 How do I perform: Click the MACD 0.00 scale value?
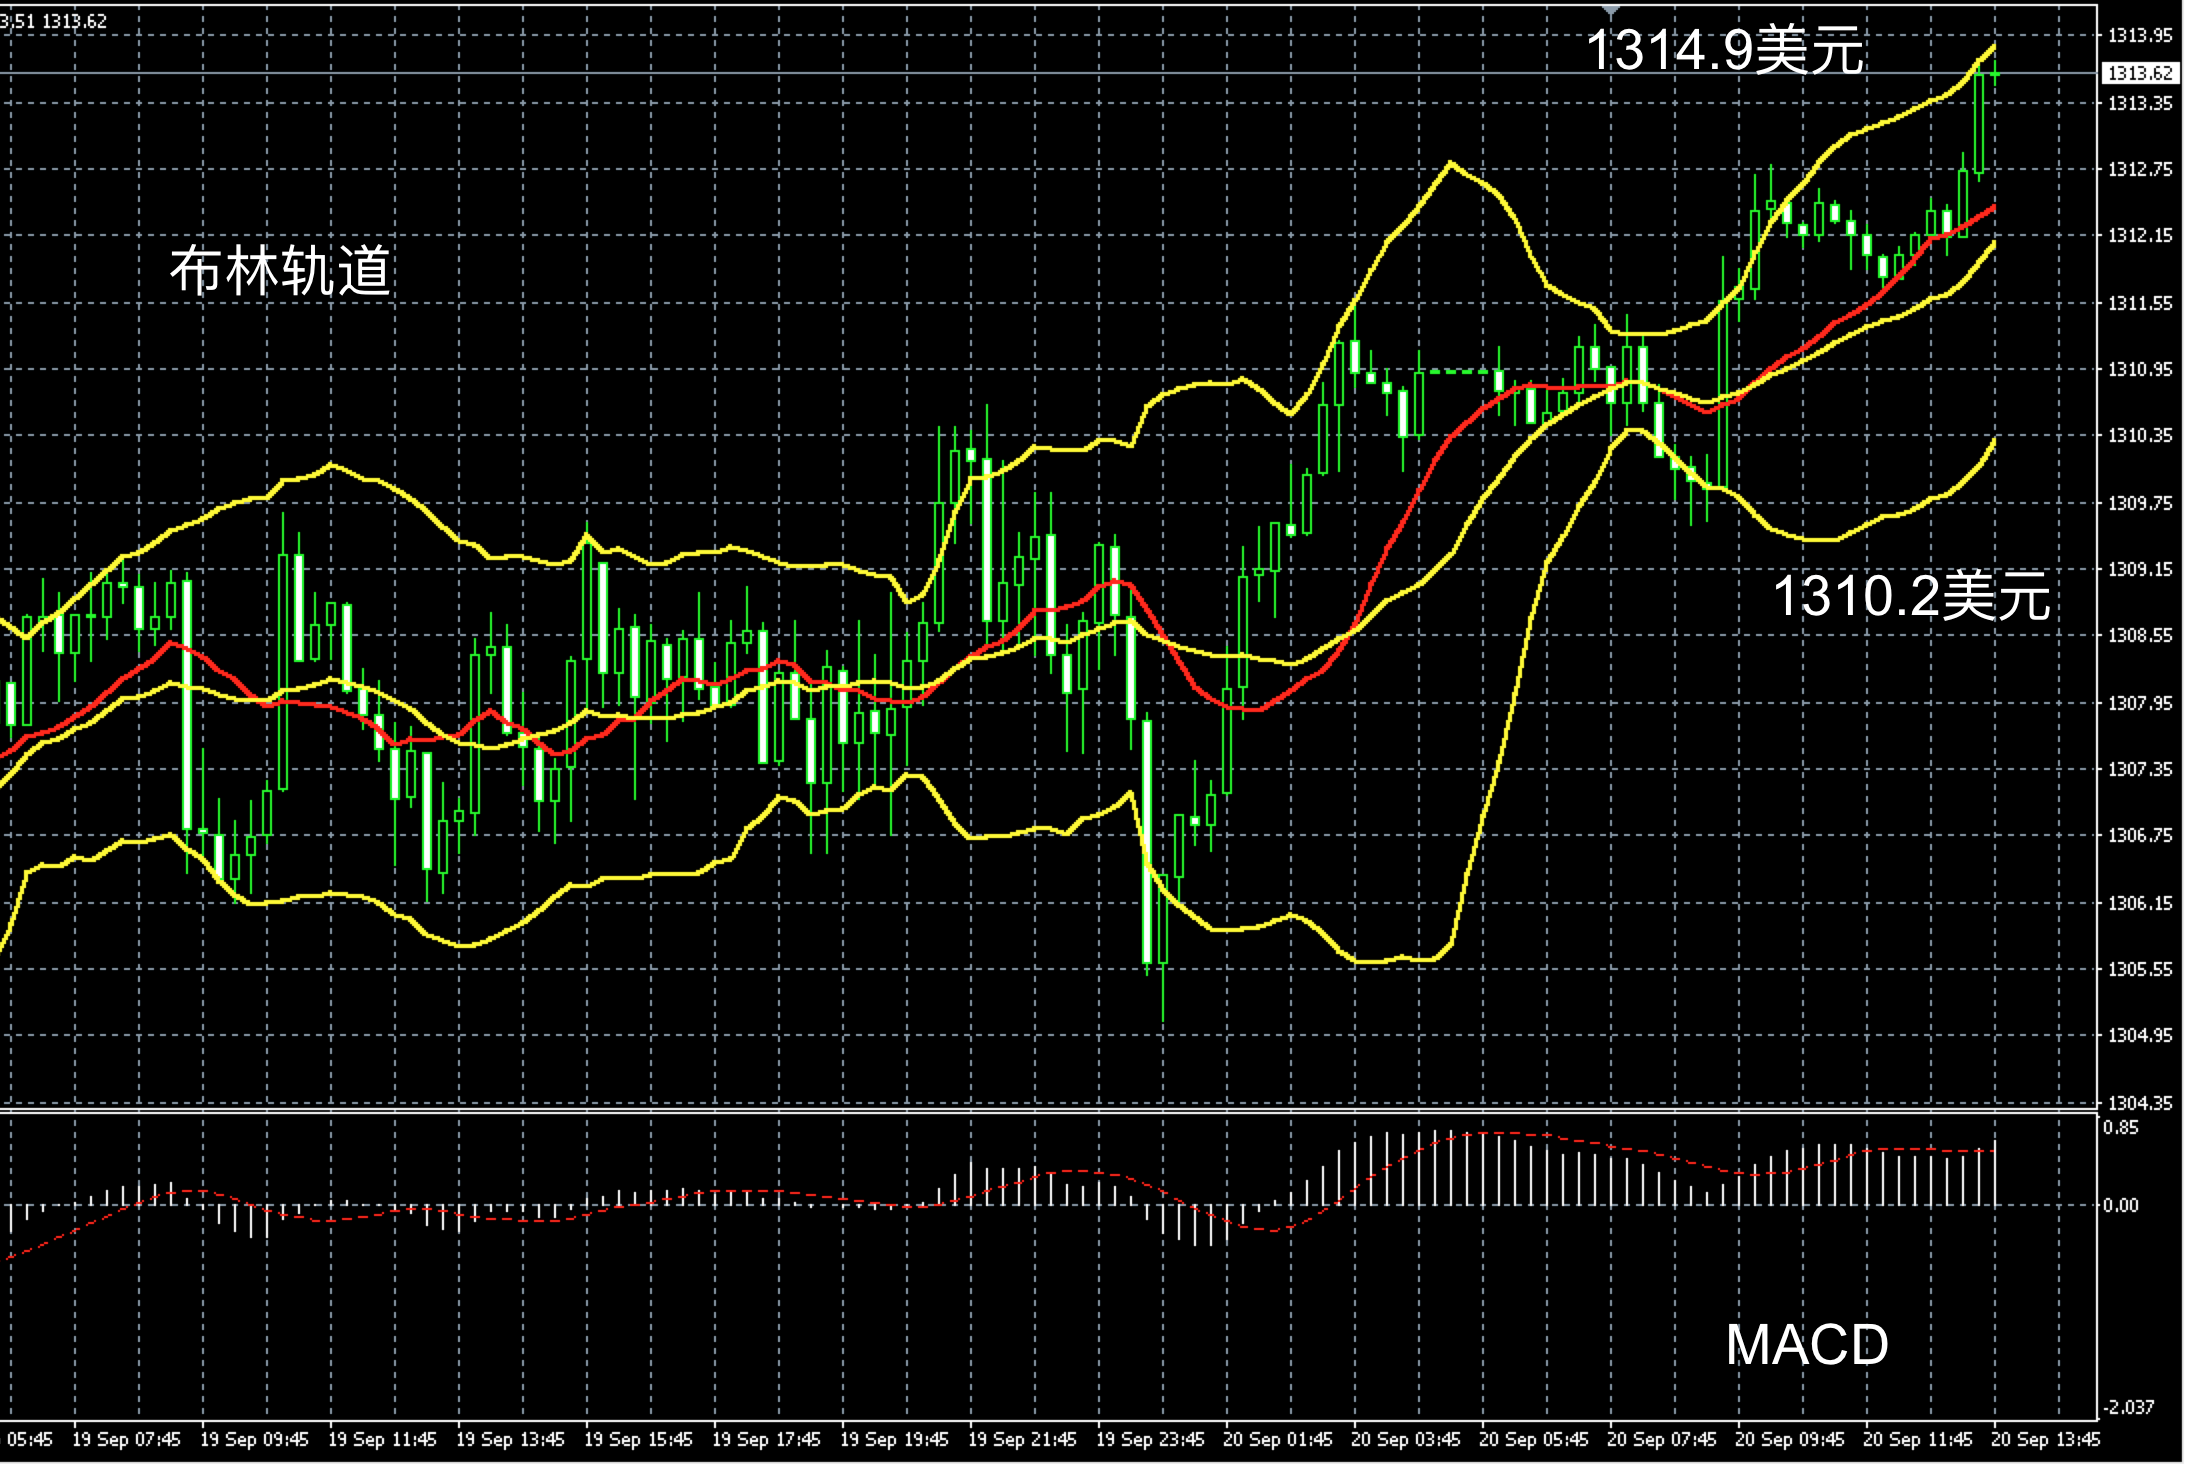pyautogui.click(x=2120, y=1206)
